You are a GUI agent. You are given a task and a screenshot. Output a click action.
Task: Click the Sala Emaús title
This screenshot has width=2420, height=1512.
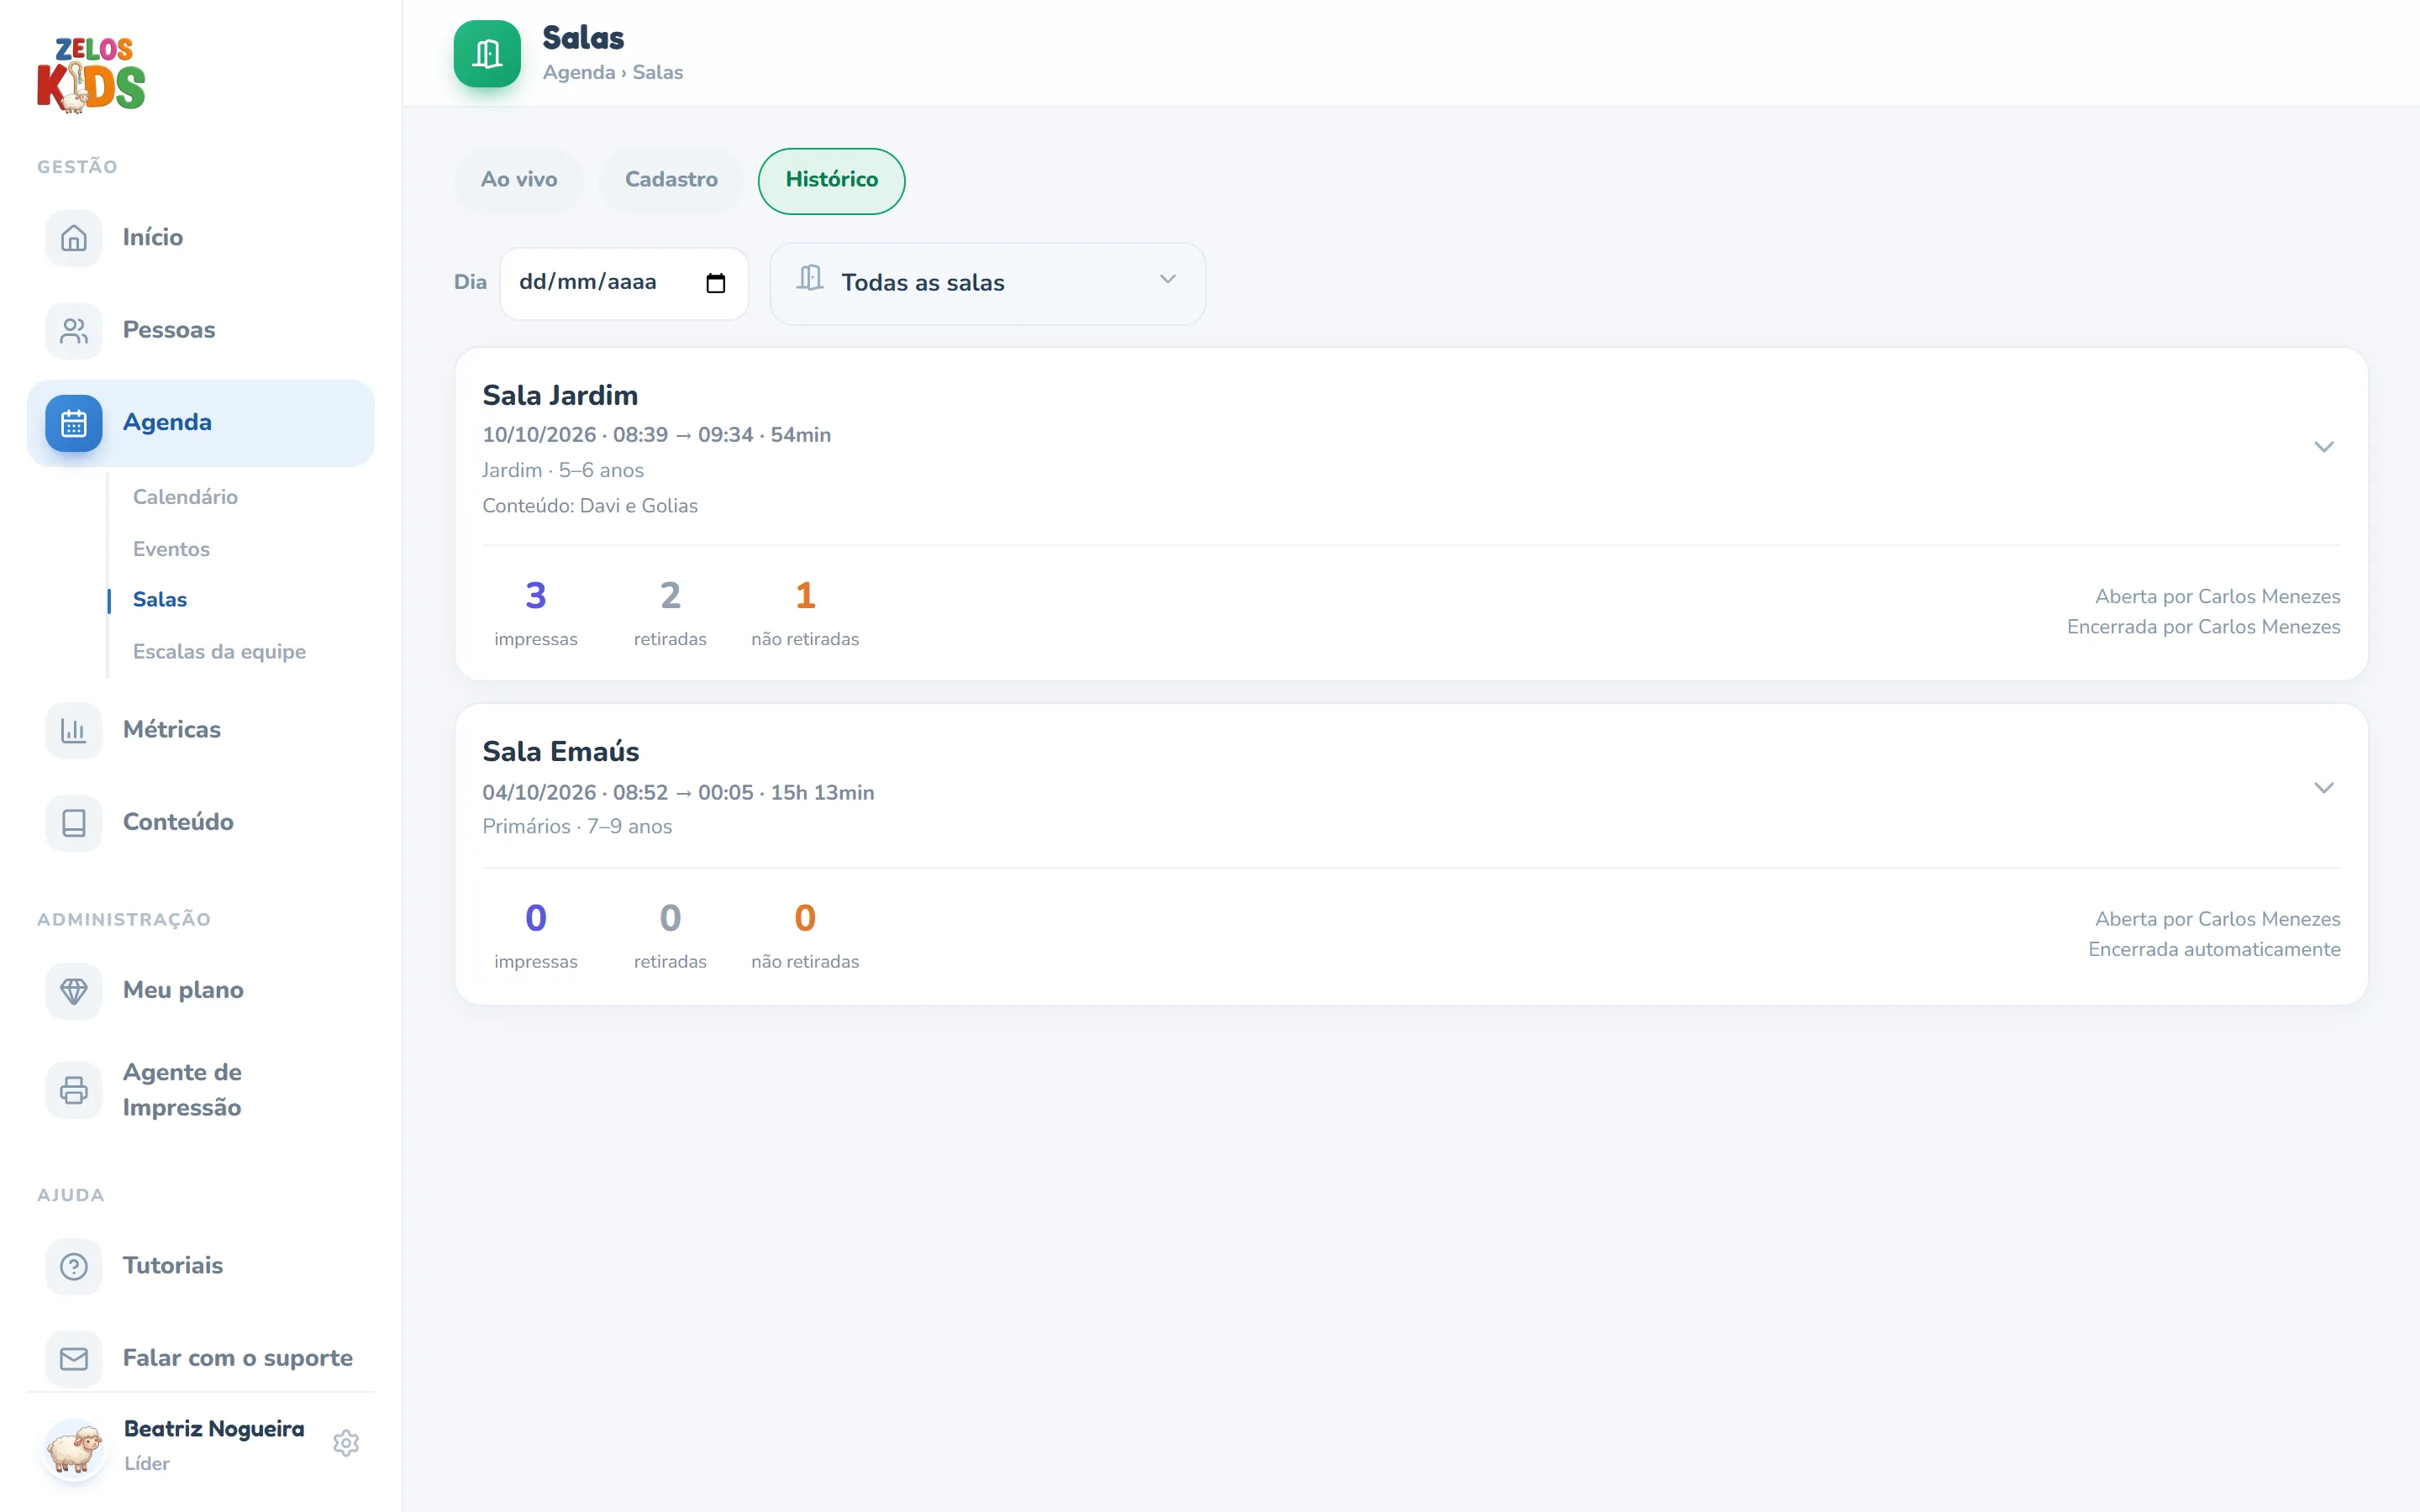point(561,752)
